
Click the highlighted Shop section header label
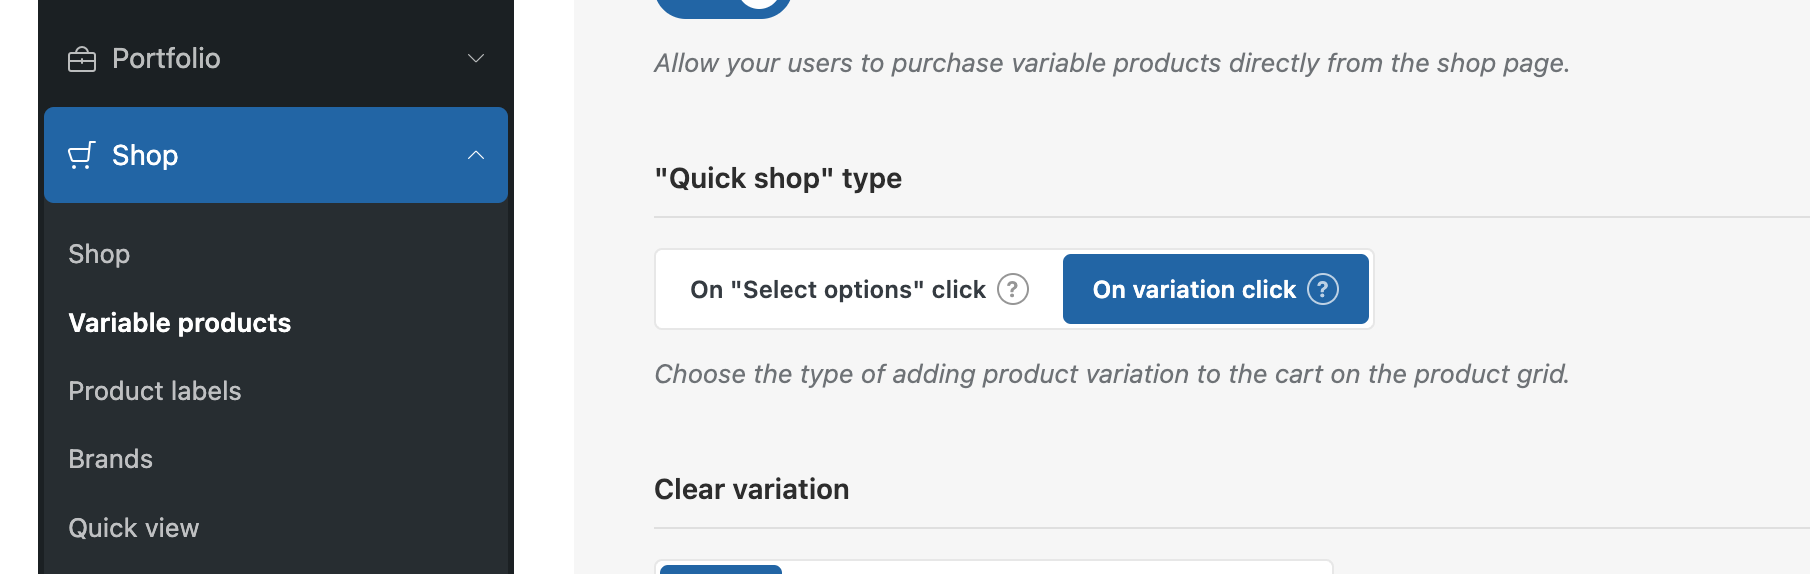click(x=145, y=156)
